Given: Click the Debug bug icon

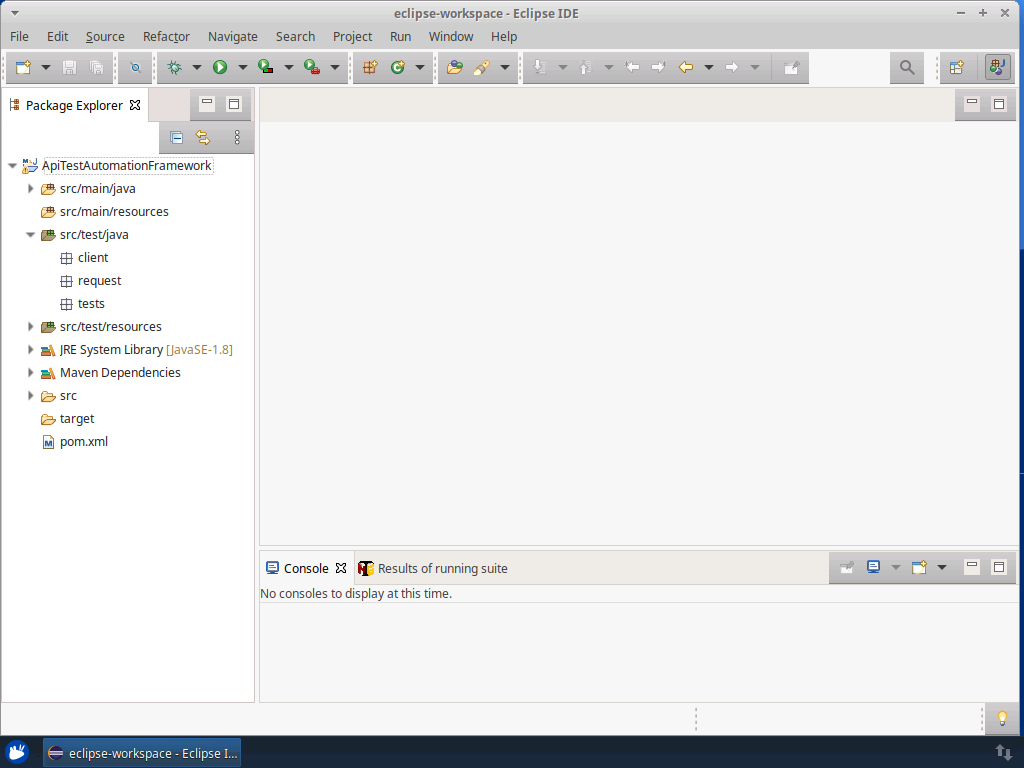Looking at the screenshot, I should pos(174,67).
